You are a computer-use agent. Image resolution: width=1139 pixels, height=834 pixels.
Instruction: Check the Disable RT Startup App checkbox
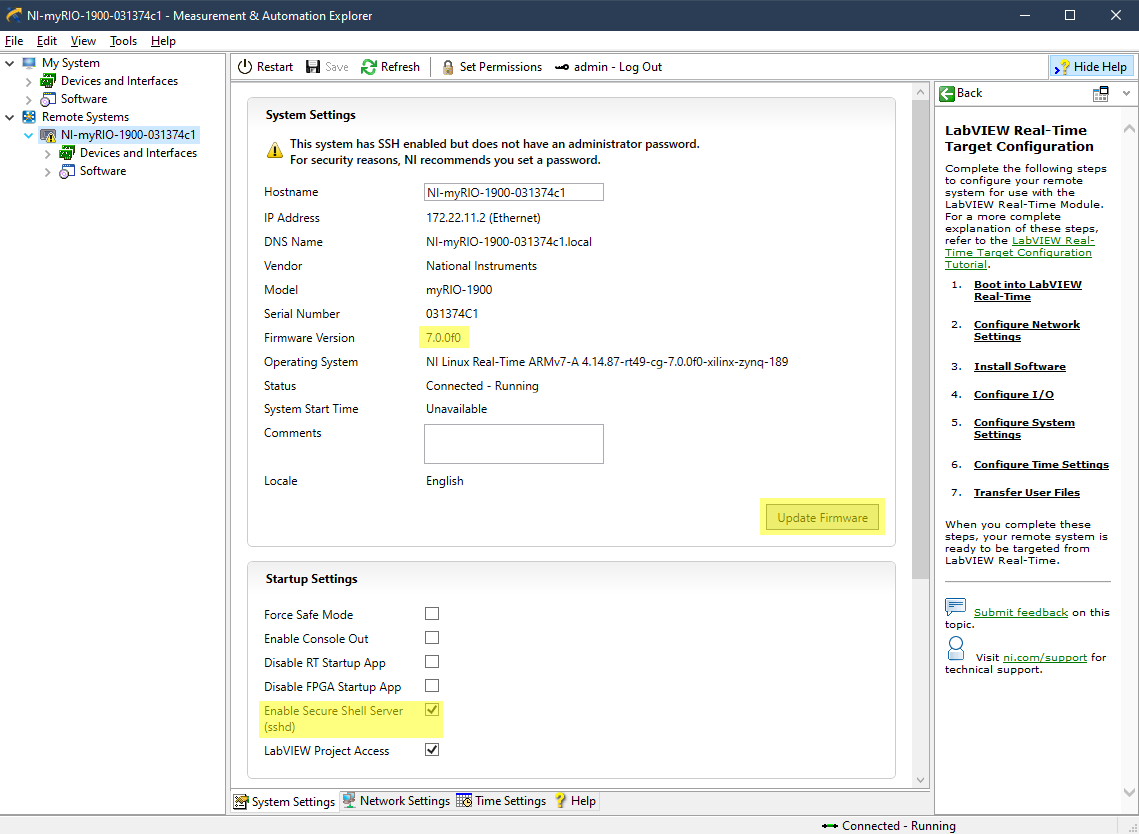pyautogui.click(x=432, y=662)
